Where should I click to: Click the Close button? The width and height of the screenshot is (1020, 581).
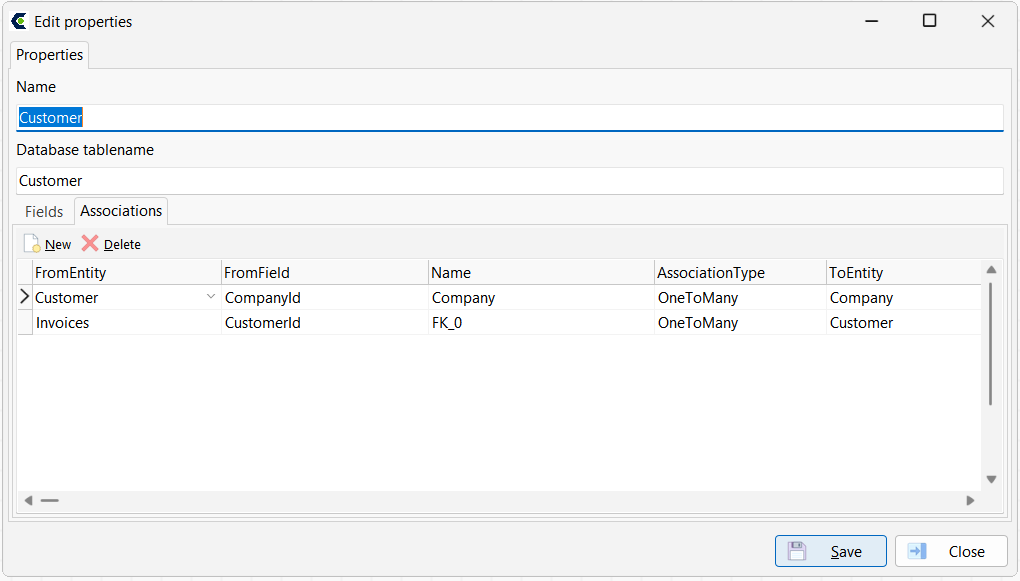(x=951, y=551)
